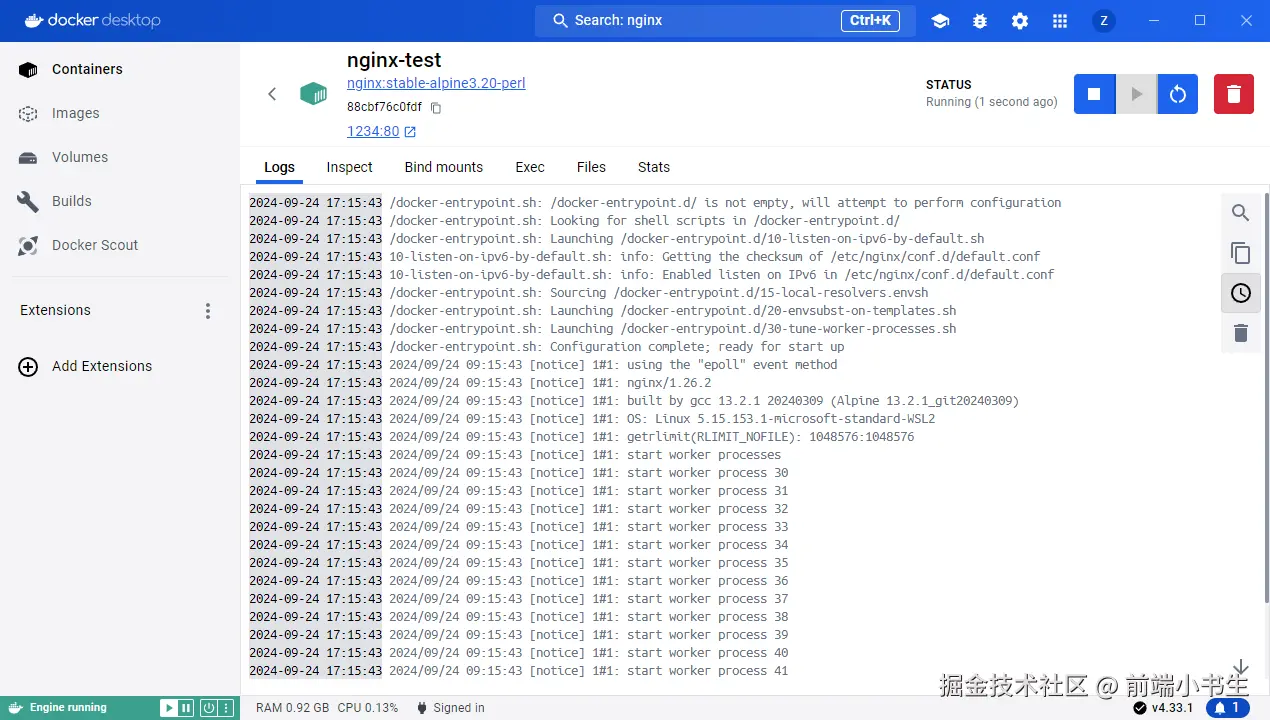Delete the nginx-test container
The height and width of the screenshot is (720, 1270).
1234,94
